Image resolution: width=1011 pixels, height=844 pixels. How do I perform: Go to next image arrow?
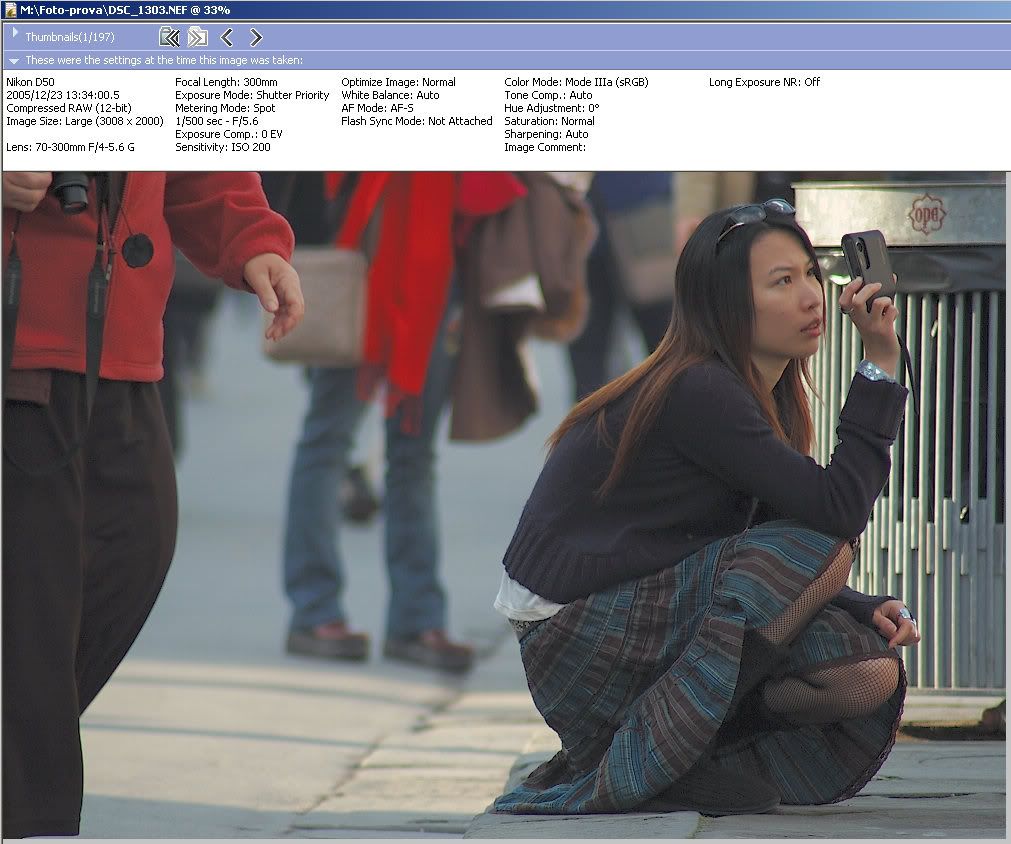click(256, 37)
